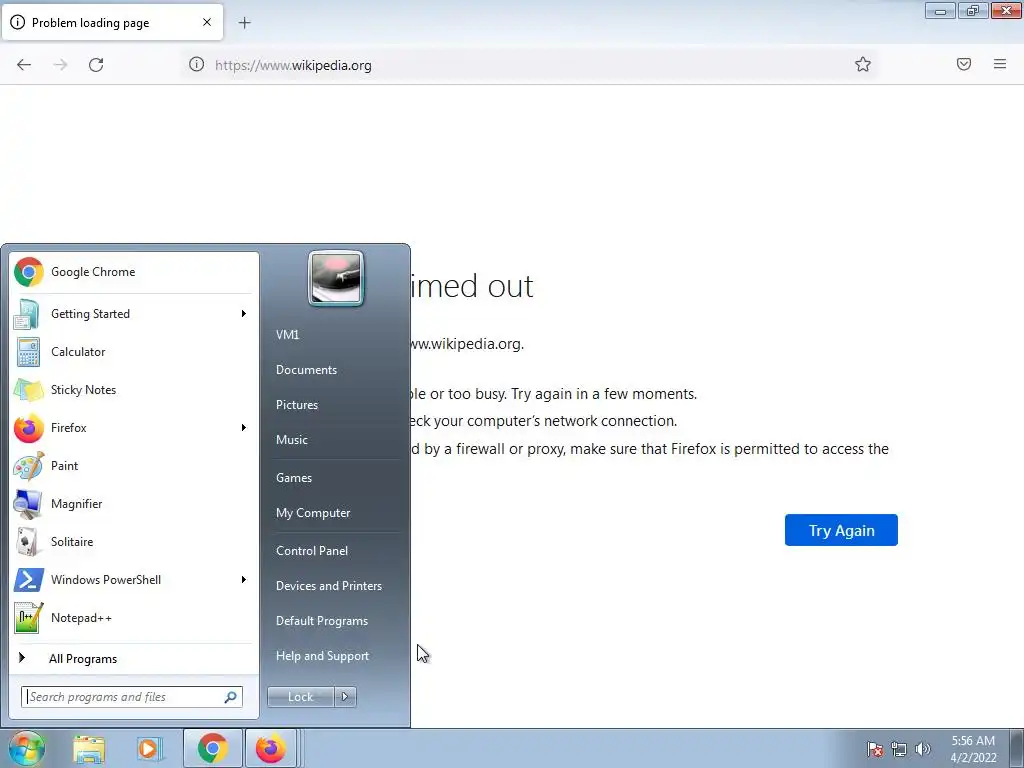
Task: Open Default Programs
Action: (x=321, y=621)
